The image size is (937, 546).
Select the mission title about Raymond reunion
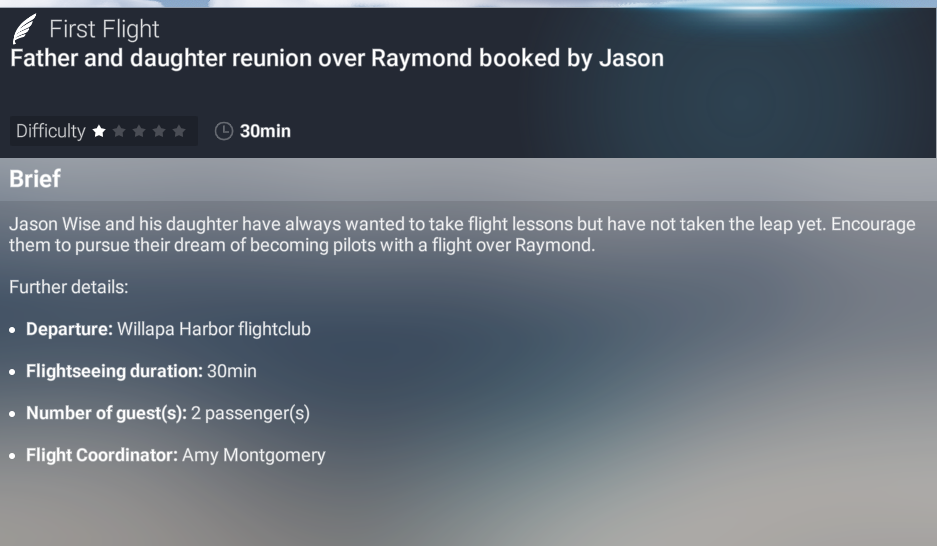click(x=337, y=59)
